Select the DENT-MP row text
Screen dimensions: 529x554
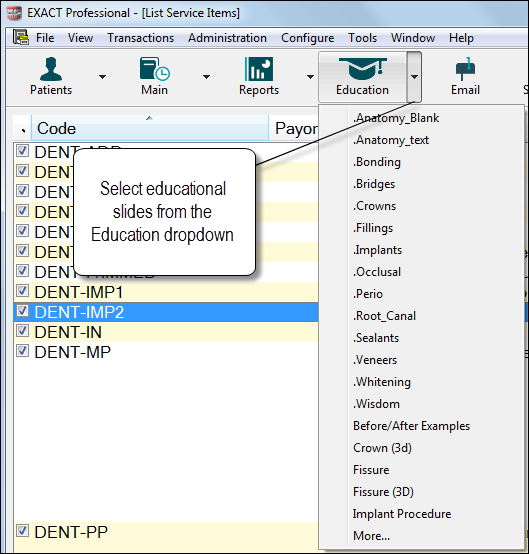(x=72, y=352)
